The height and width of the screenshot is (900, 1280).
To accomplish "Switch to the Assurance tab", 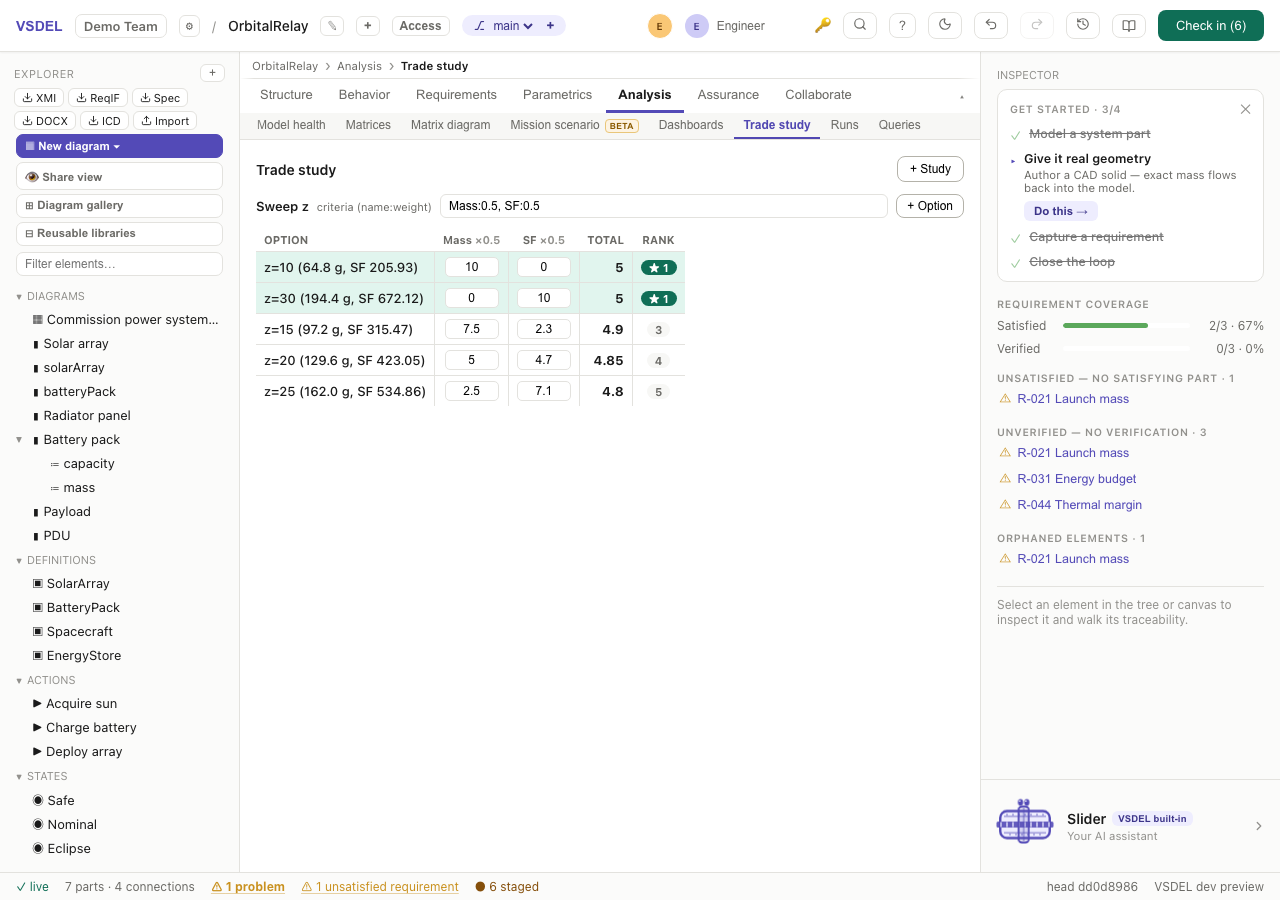I will 728,95.
